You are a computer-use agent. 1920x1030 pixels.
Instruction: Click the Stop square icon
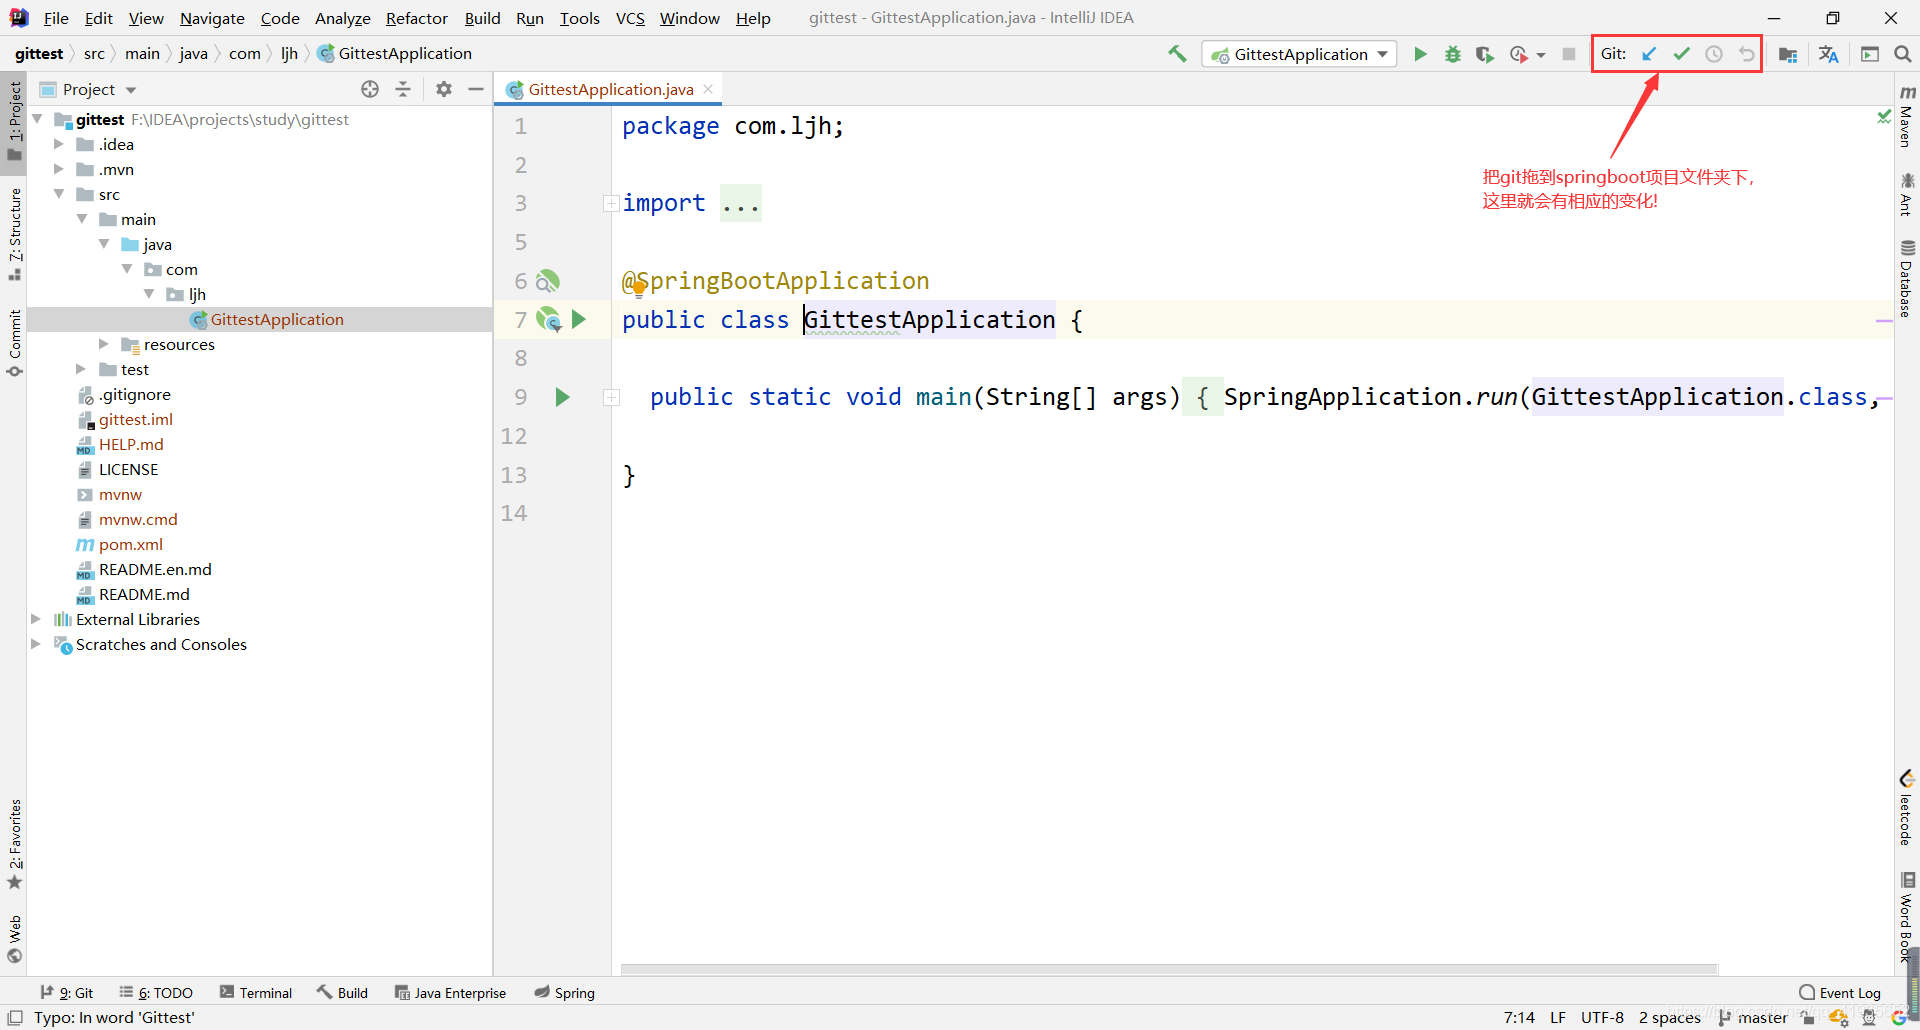coord(1569,54)
